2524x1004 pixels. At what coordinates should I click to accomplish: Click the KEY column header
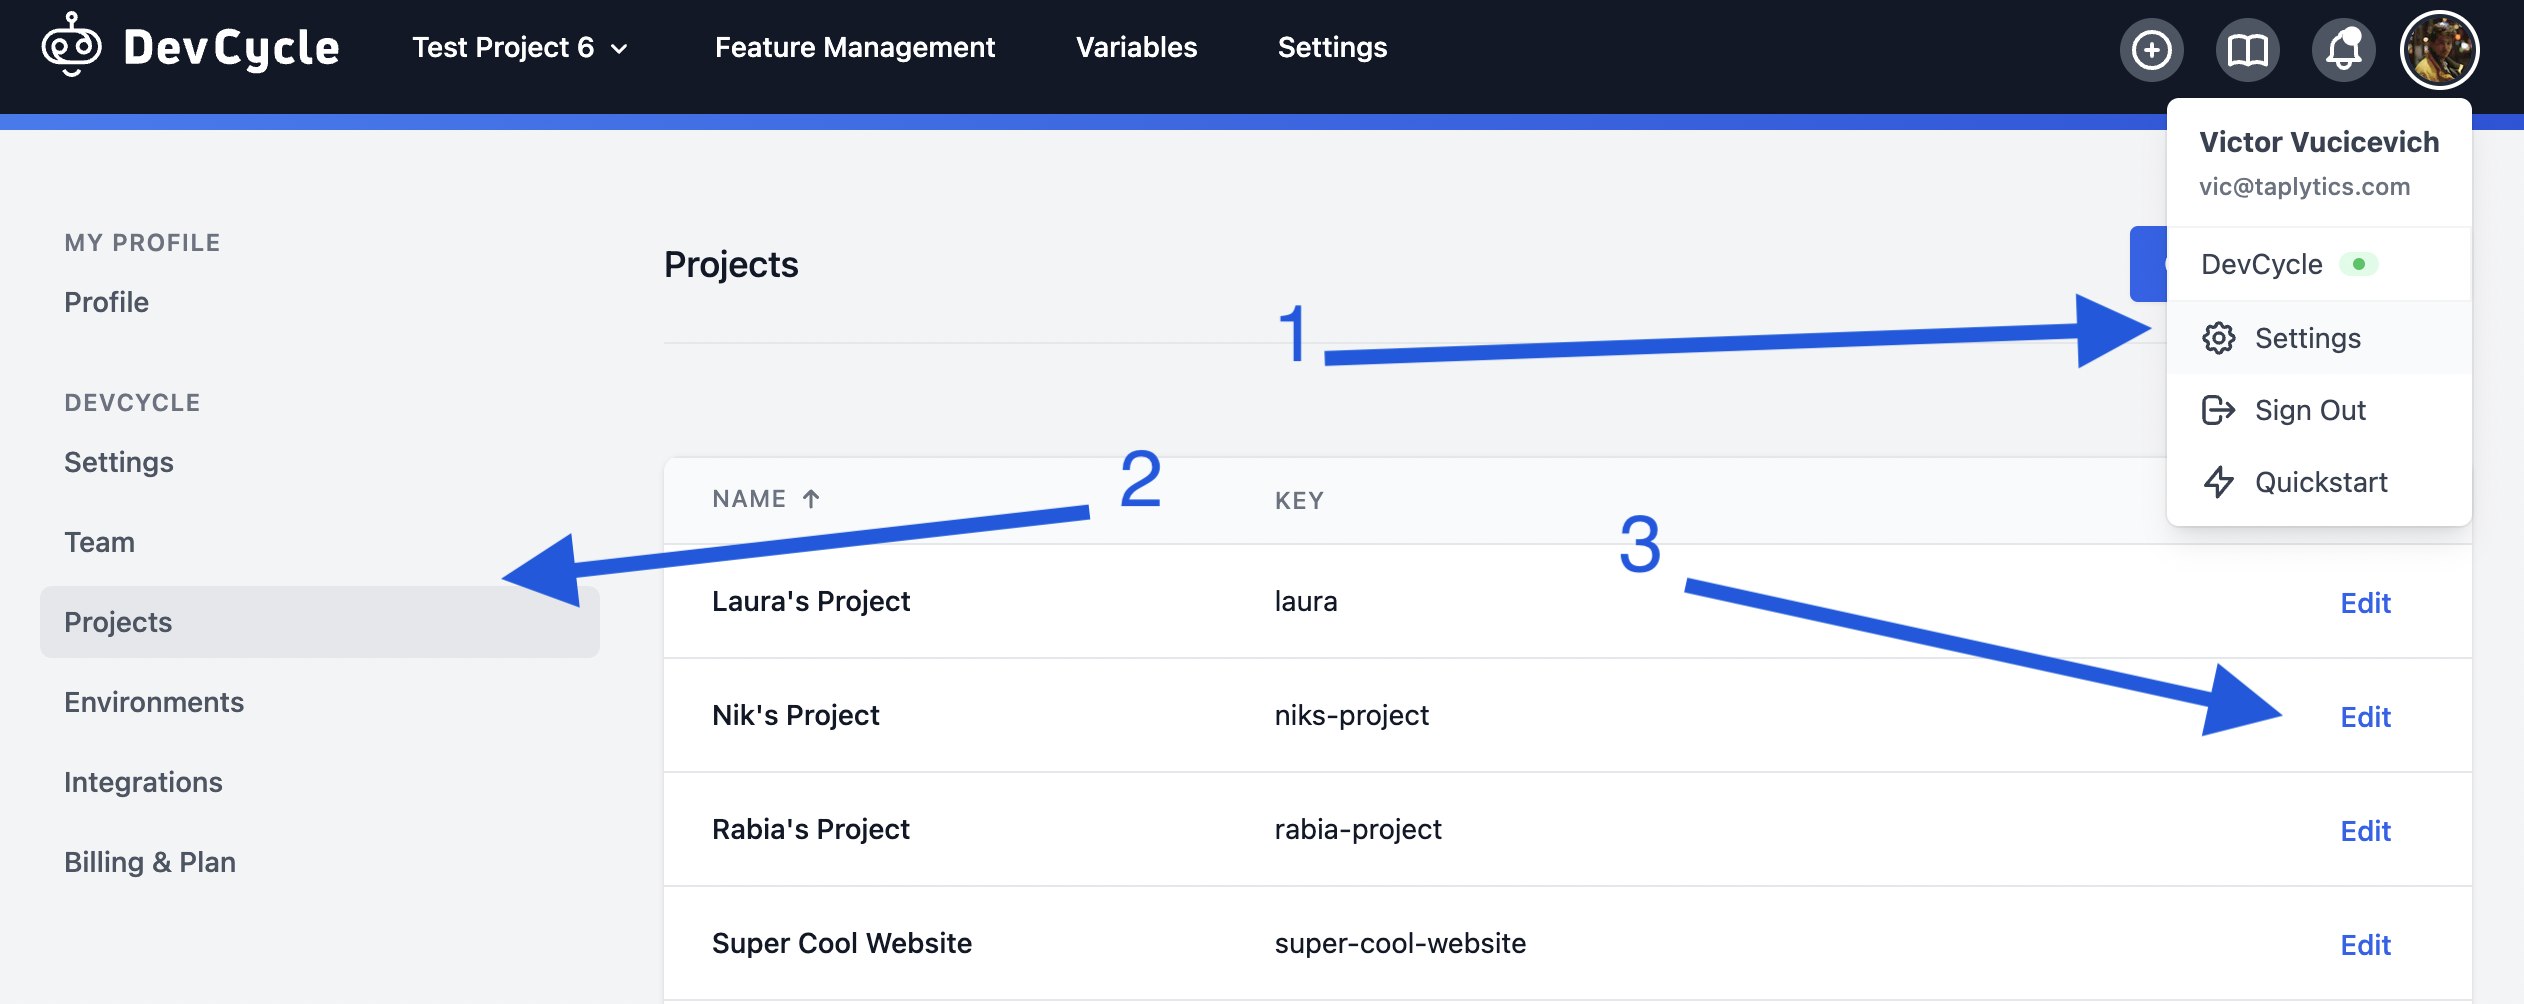pyautogui.click(x=1299, y=500)
